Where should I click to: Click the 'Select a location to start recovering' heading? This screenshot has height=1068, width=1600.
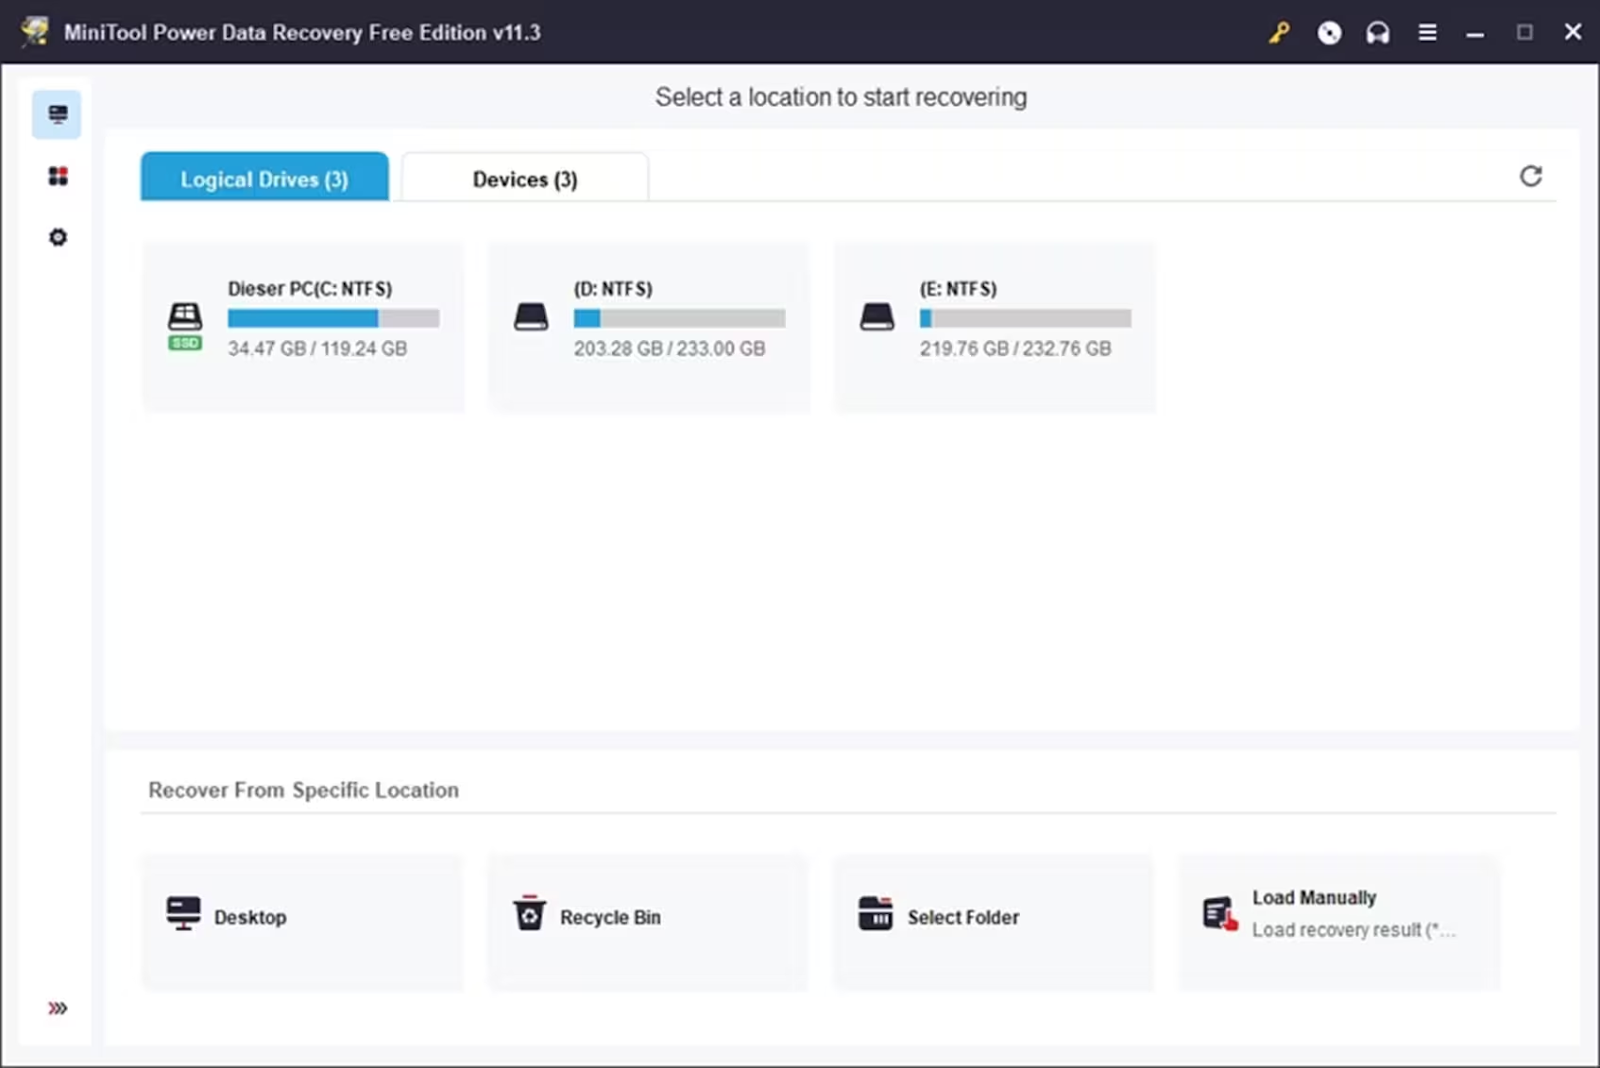tap(841, 97)
